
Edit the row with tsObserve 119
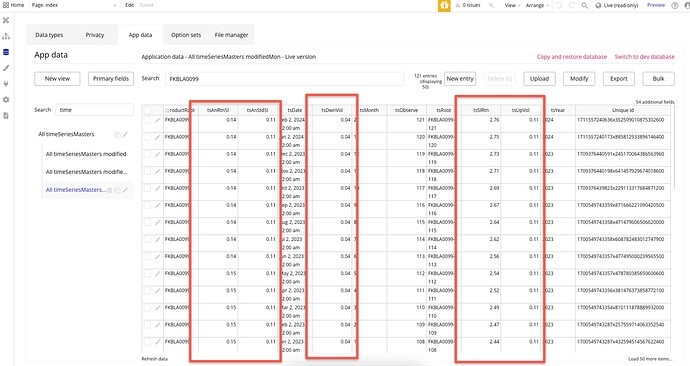[158, 154]
